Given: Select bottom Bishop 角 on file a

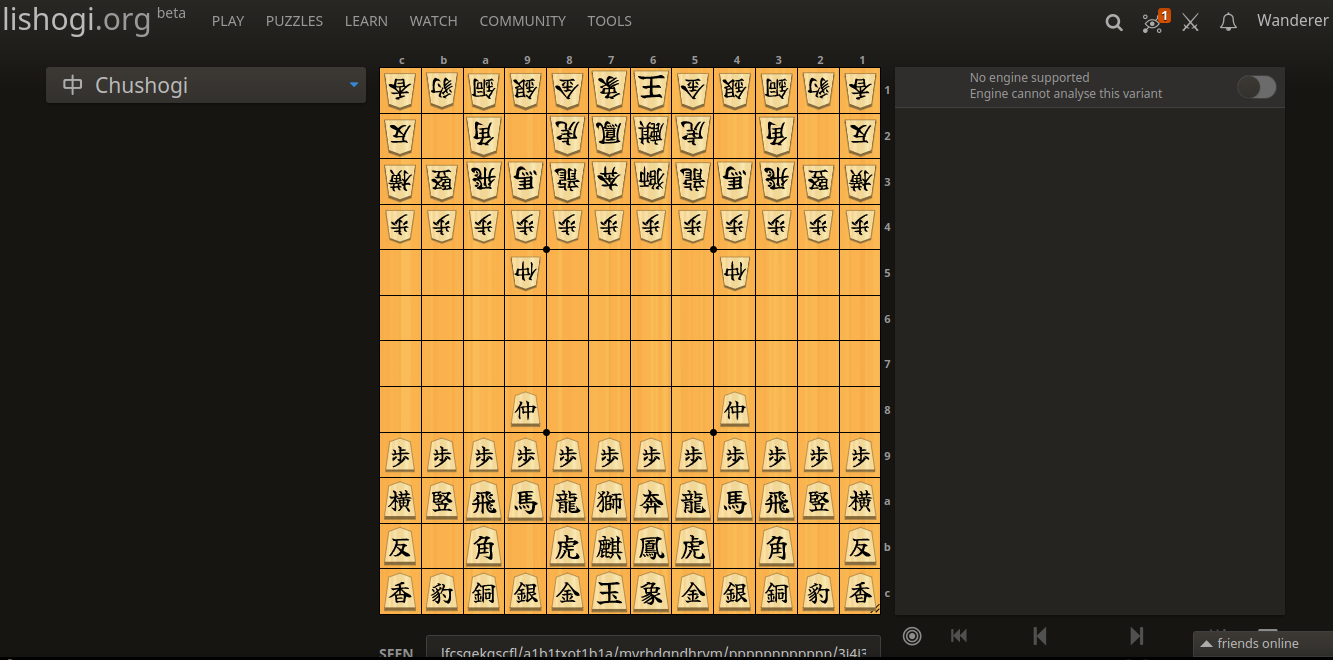Looking at the screenshot, I should point(484,547).
